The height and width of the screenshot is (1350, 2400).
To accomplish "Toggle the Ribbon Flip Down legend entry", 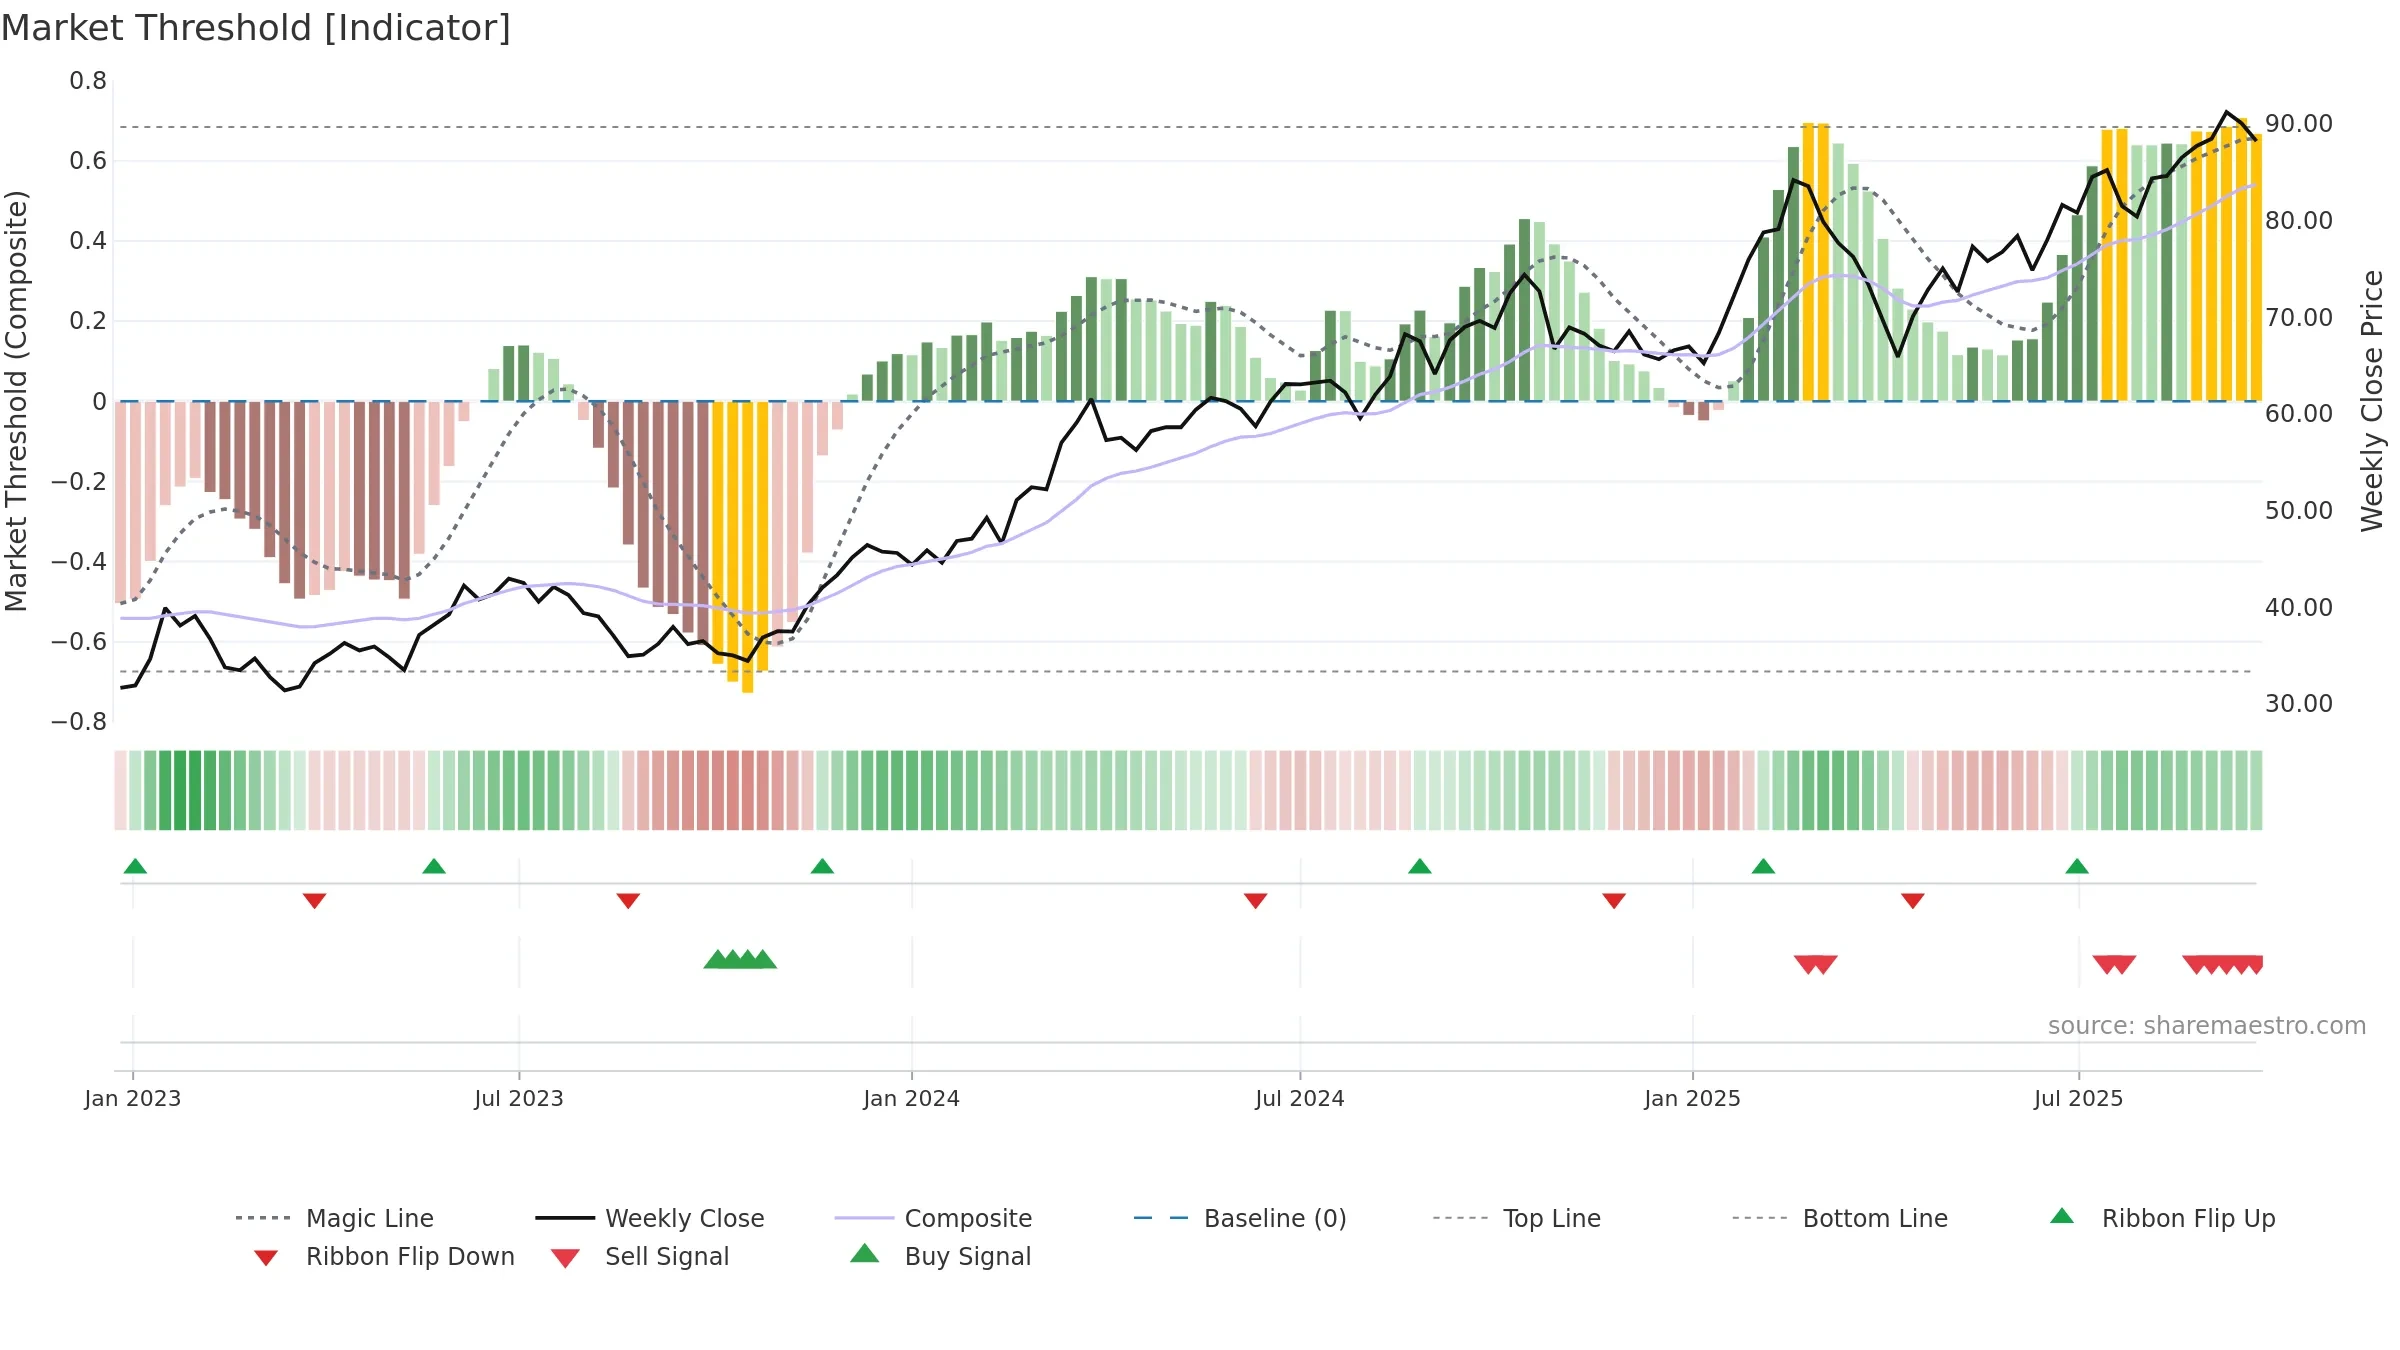I will 383,1256.
